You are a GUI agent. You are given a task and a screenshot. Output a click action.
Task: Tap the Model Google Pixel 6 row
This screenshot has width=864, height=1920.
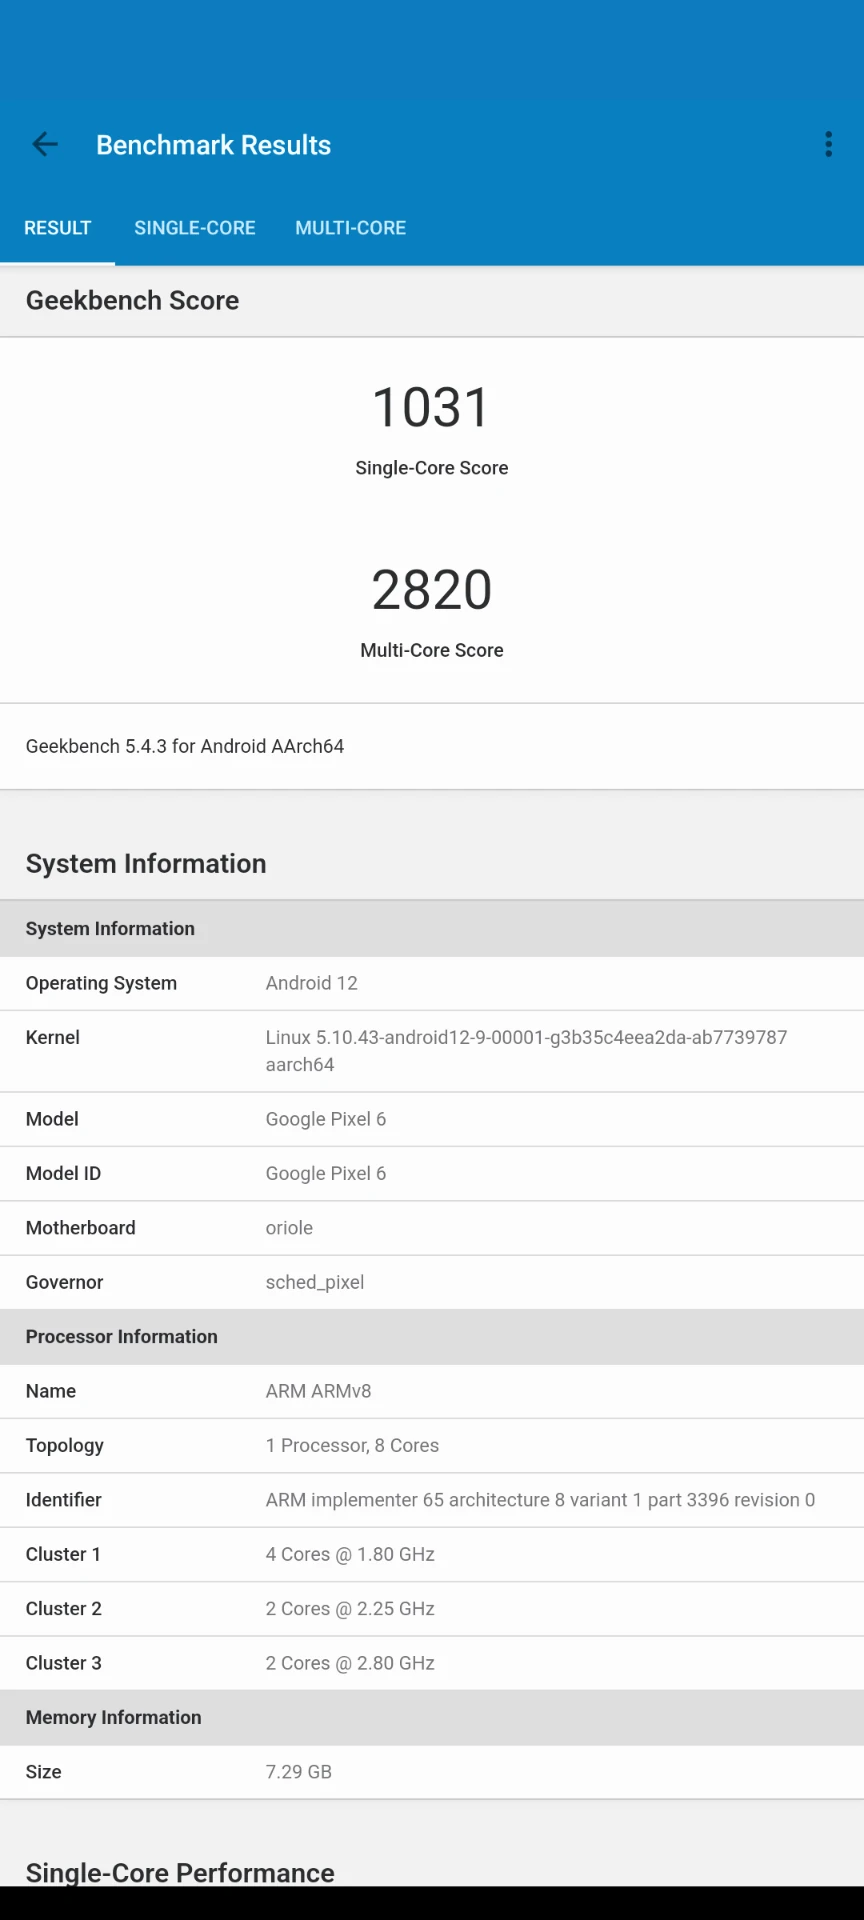pos(432,1119)
